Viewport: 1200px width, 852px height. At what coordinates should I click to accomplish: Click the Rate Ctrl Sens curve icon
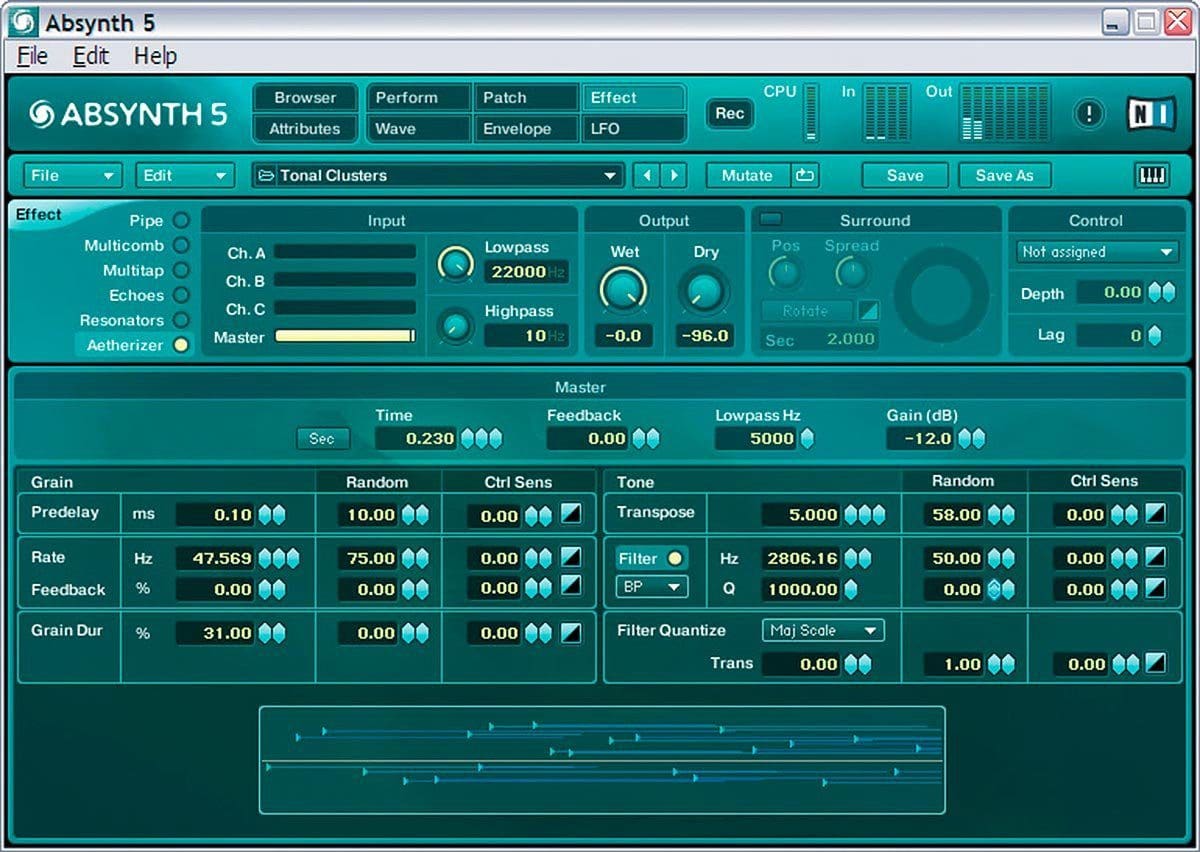point(569,557)
